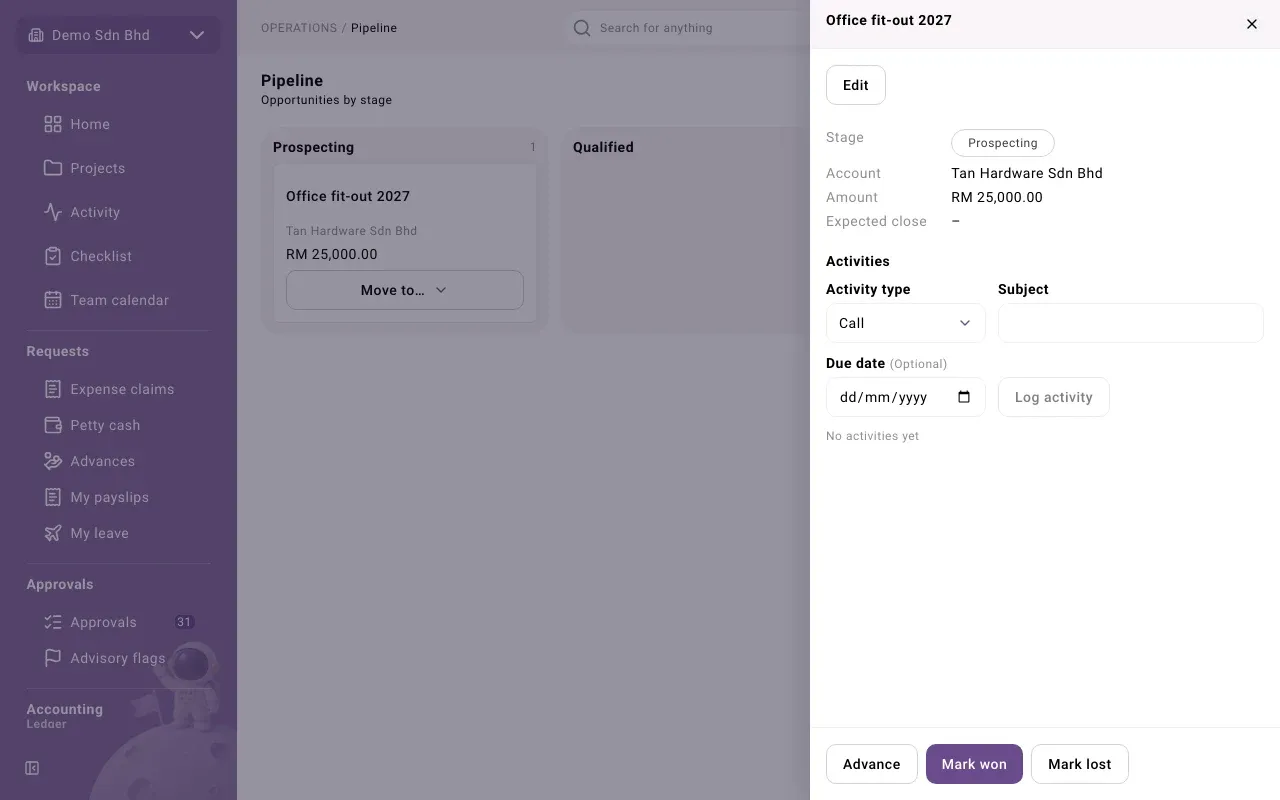Click the Home grid icon in sidebar

tap(53, 124)
